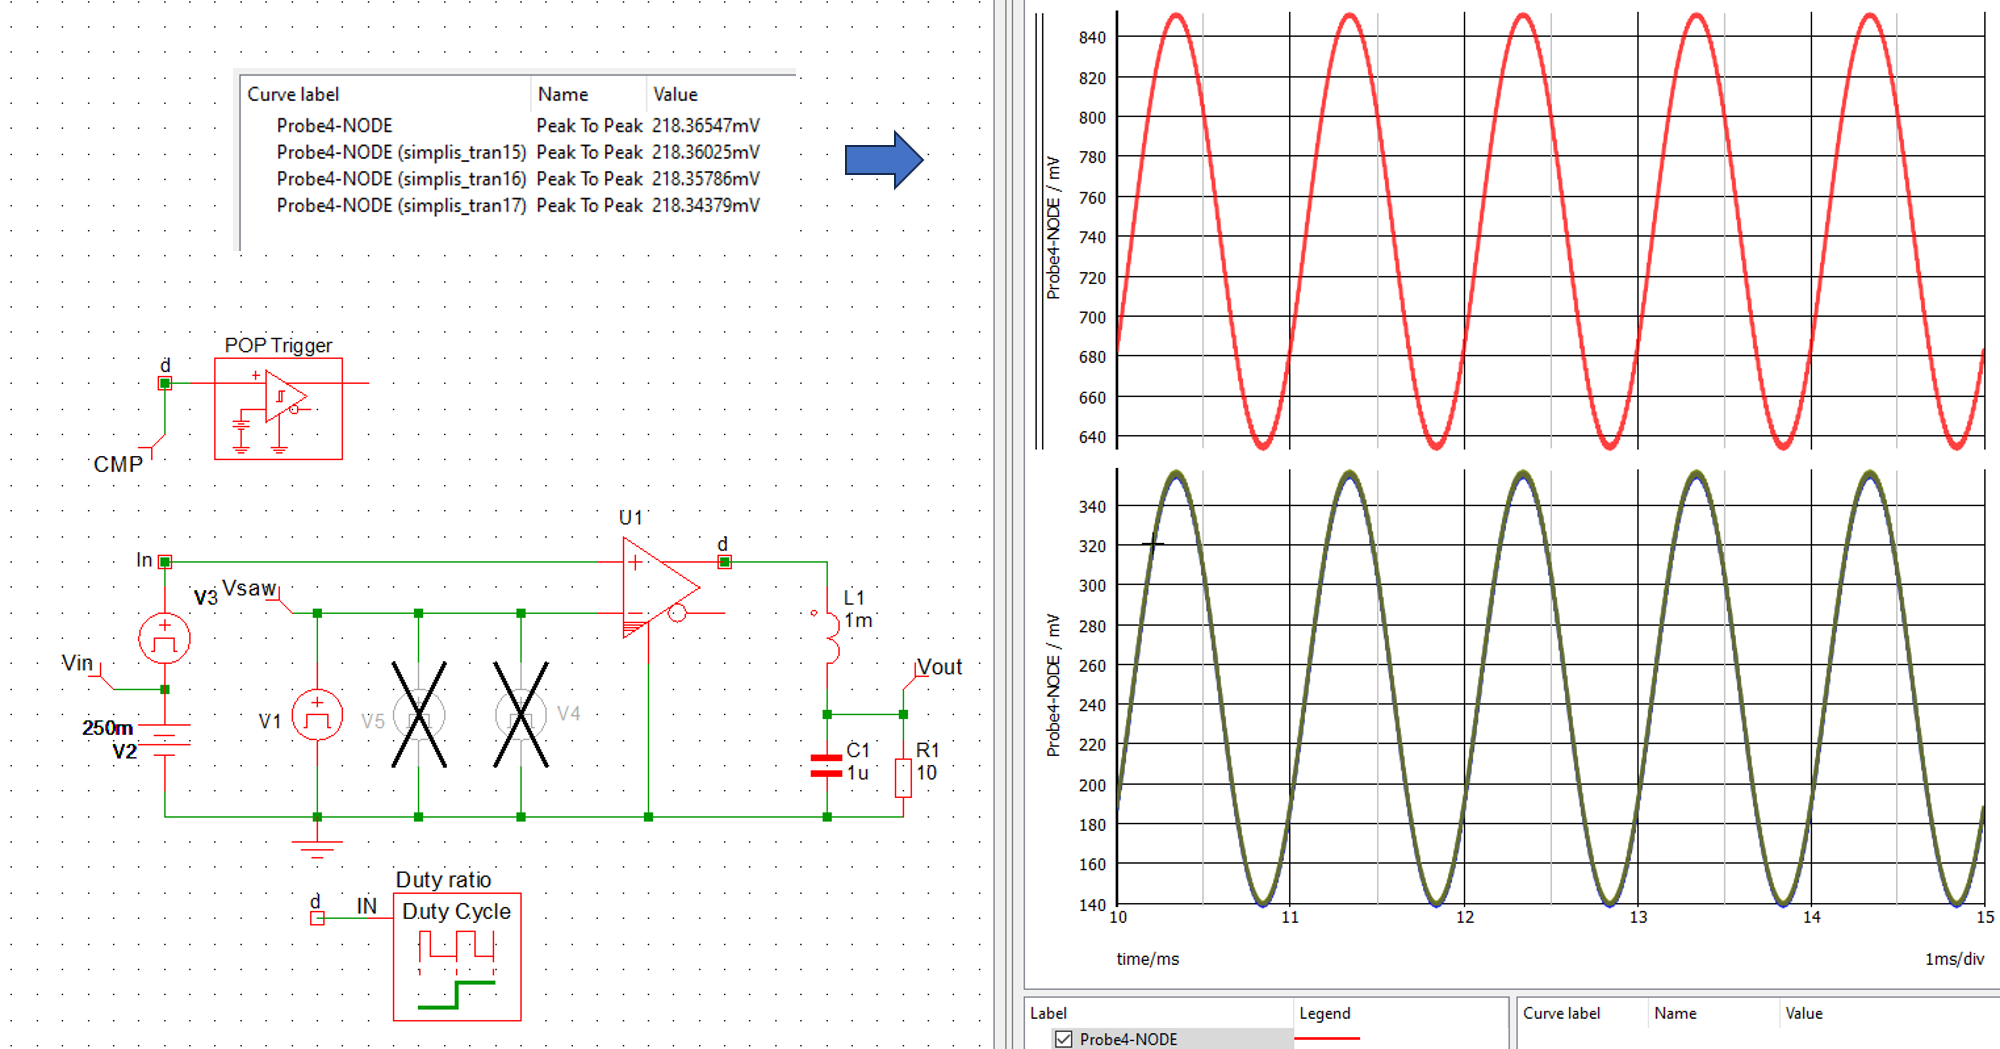This screenshot has width=2000, height=1049.
Task: Click the 218.36025mV value cell
Action: [706, 152]
